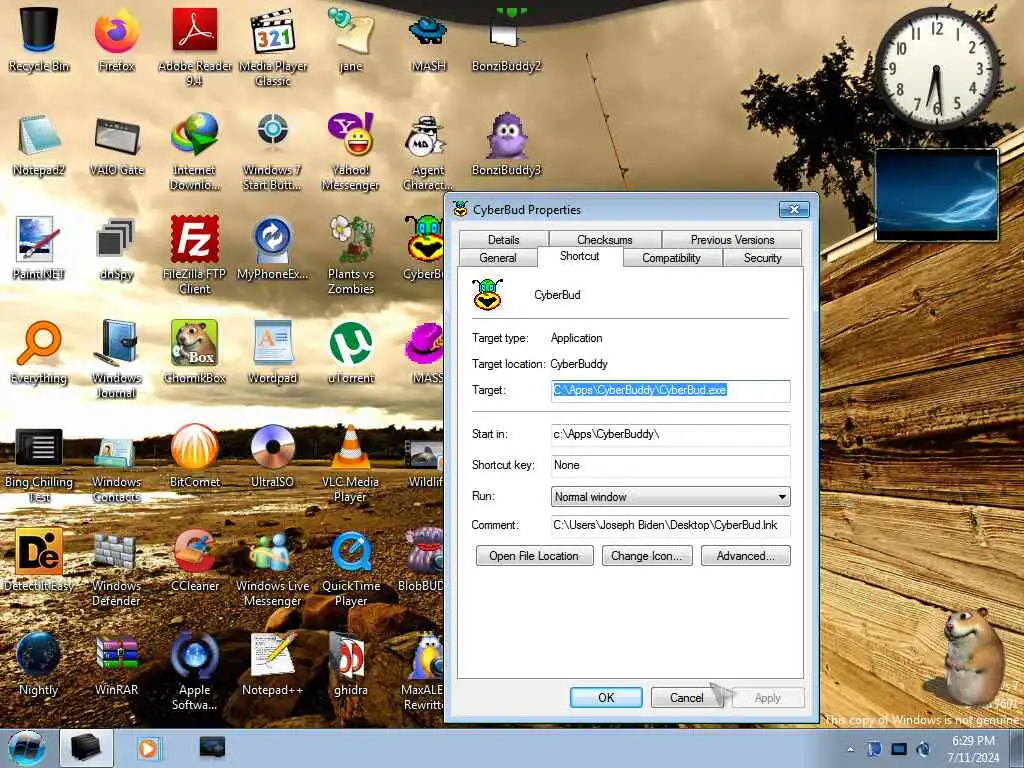Confirm the dialog with OK
Image resolution: width=1024 pixels, height=768 pixels.
tap(606, 697)
